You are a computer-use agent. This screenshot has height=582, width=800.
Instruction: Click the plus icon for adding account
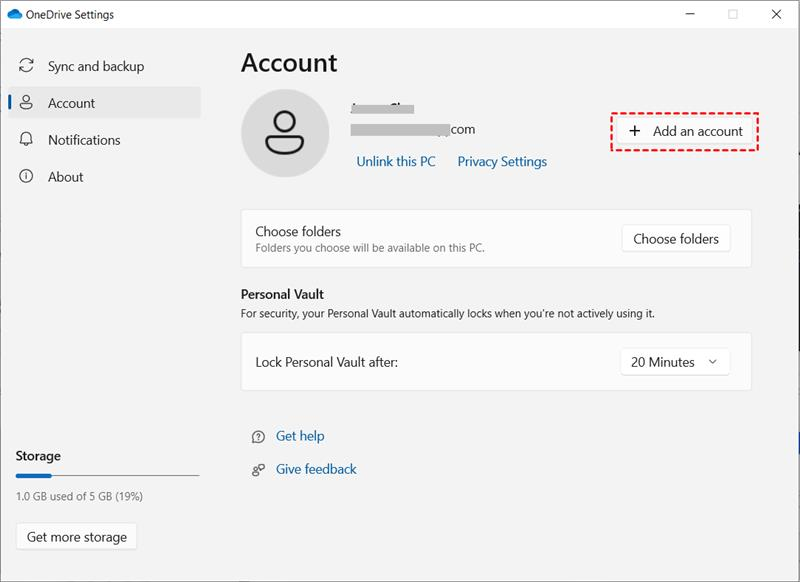(634, 131)
